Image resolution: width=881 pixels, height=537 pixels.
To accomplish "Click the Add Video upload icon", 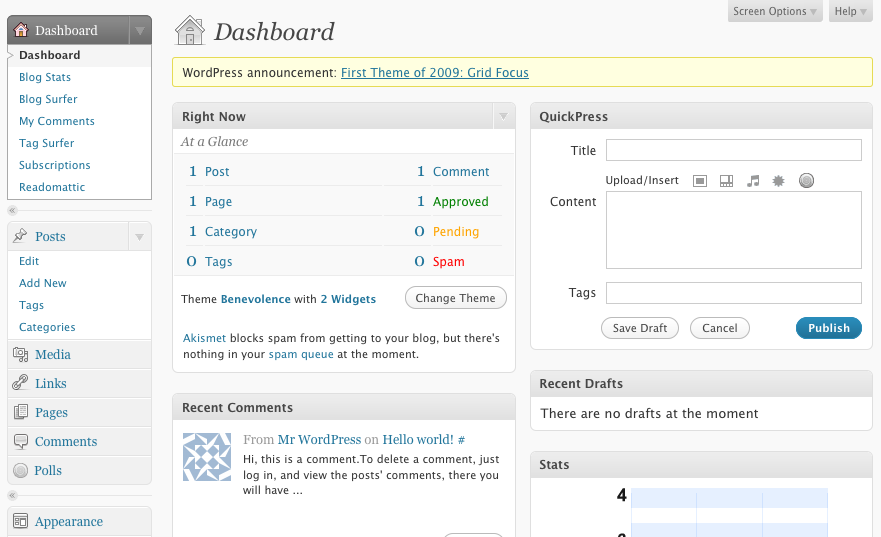I will pyautogui.click(x=726, y=181).
